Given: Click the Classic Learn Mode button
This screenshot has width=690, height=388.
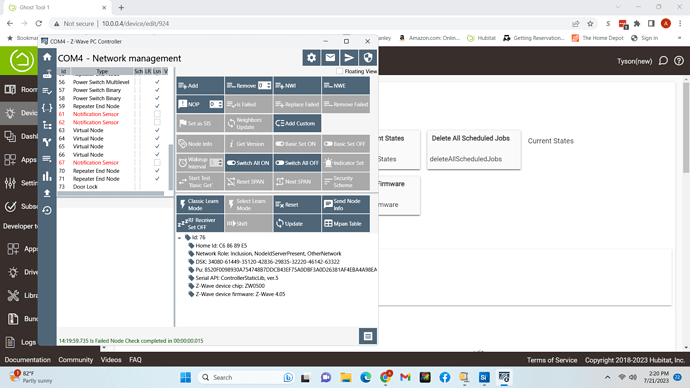Looking at the screenshot, I should pyautogui.click(x=200, y=205).
